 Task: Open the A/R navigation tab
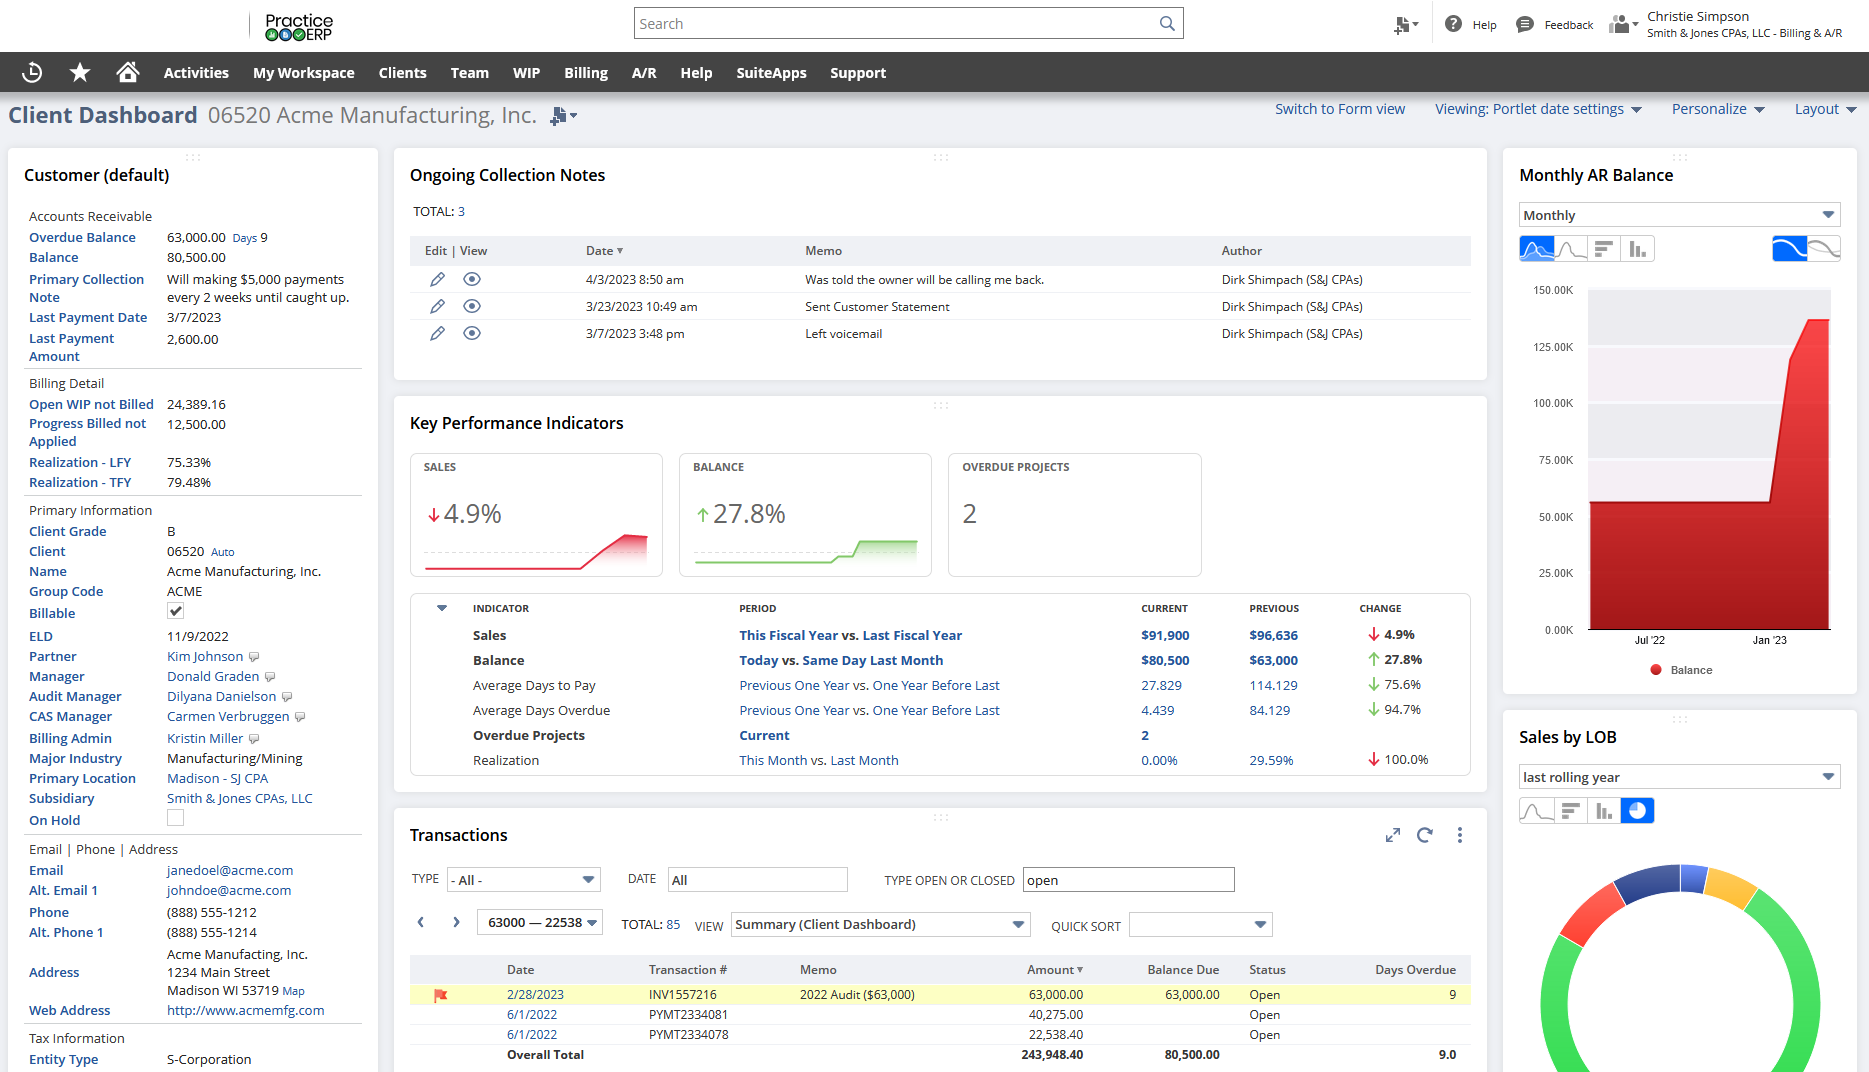pyautogui.click(x=644, y=72)
